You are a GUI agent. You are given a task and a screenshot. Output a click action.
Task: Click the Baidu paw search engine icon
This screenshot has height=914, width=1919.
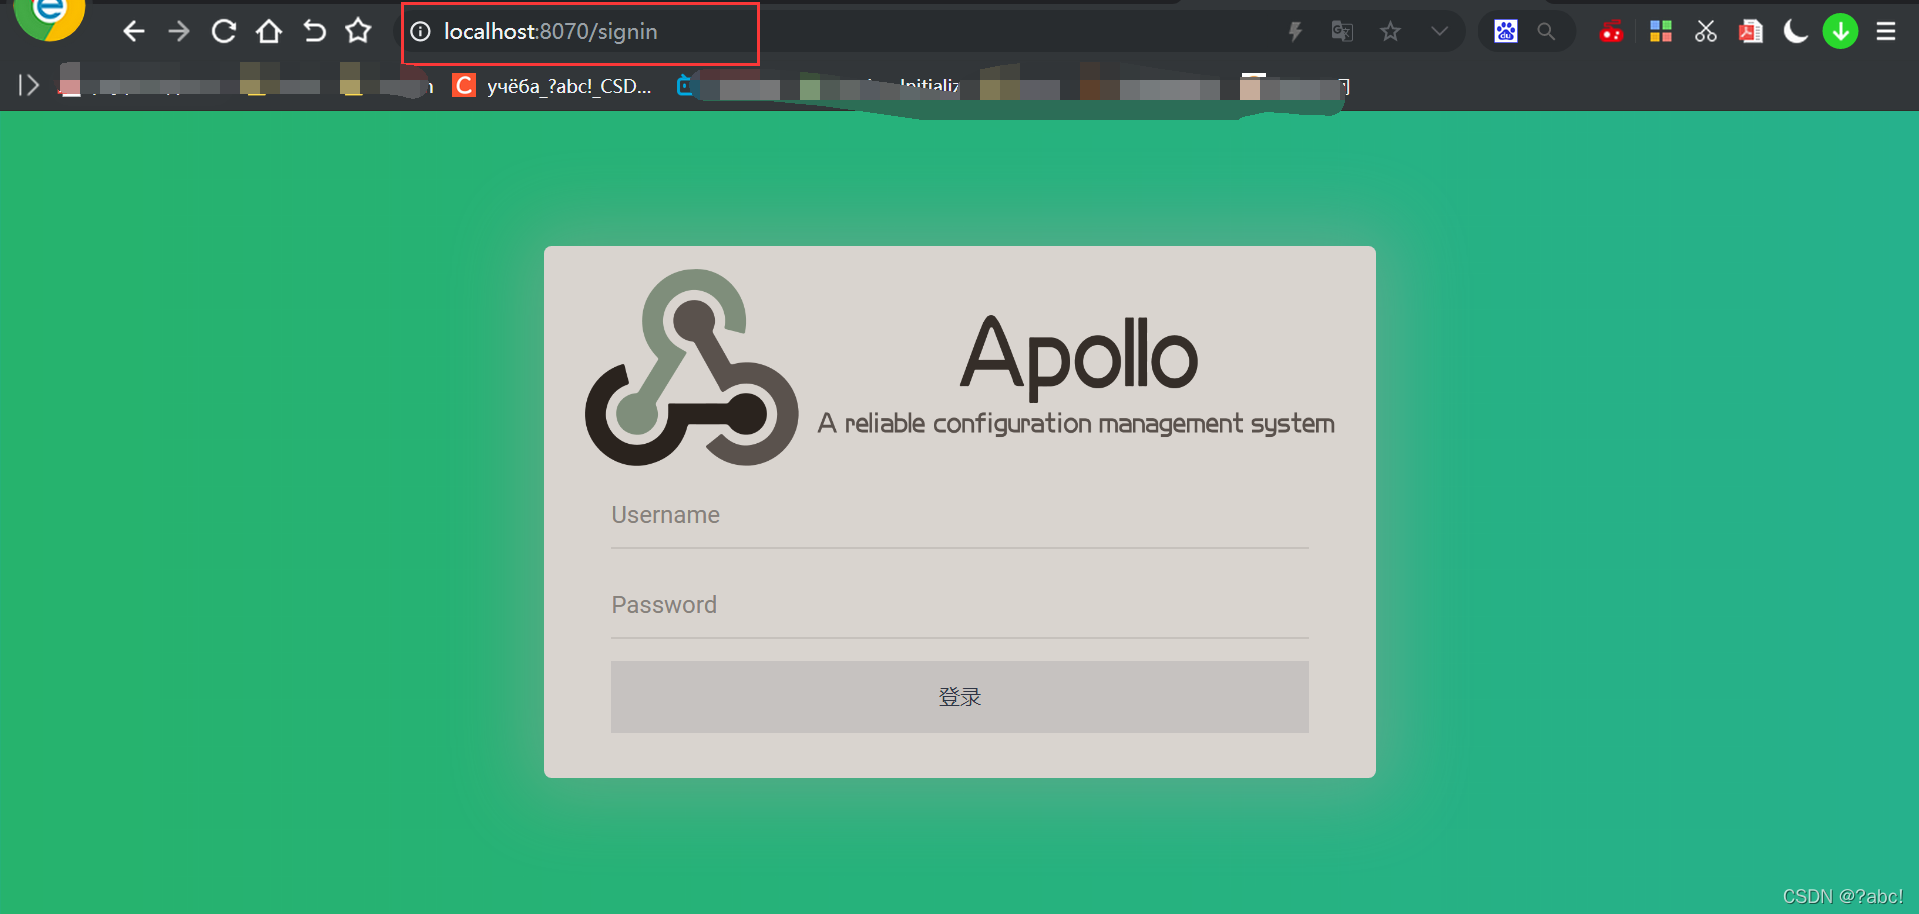point(1506,32)
